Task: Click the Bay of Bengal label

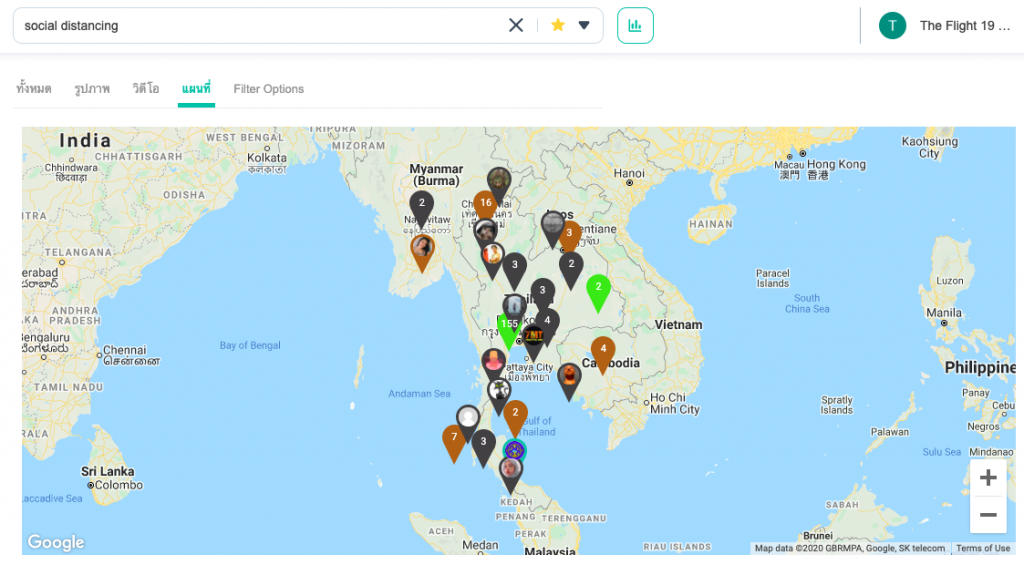Action: click(250, 346)
